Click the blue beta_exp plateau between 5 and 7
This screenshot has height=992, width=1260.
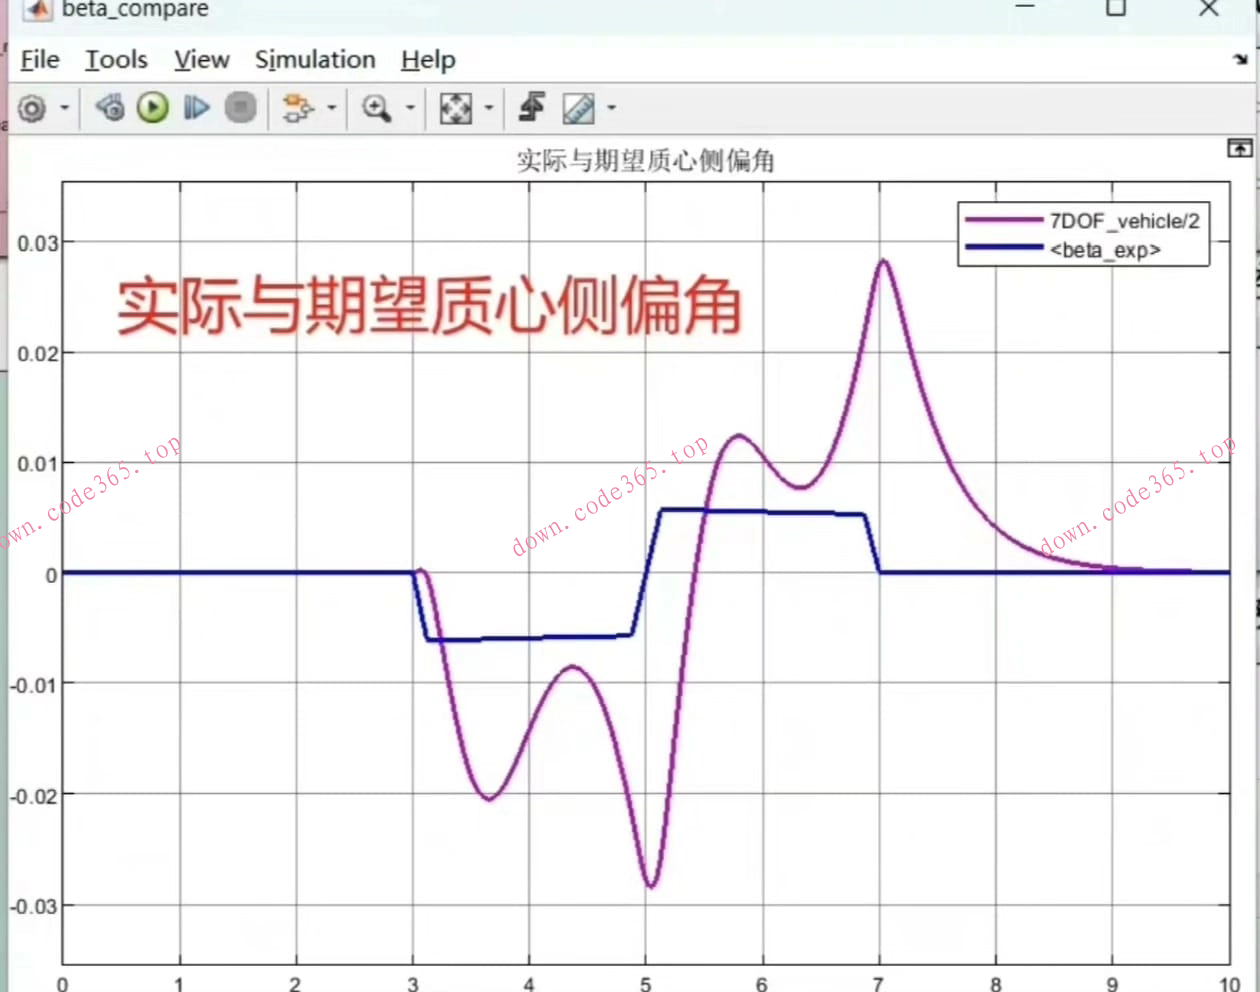[762, 512]
